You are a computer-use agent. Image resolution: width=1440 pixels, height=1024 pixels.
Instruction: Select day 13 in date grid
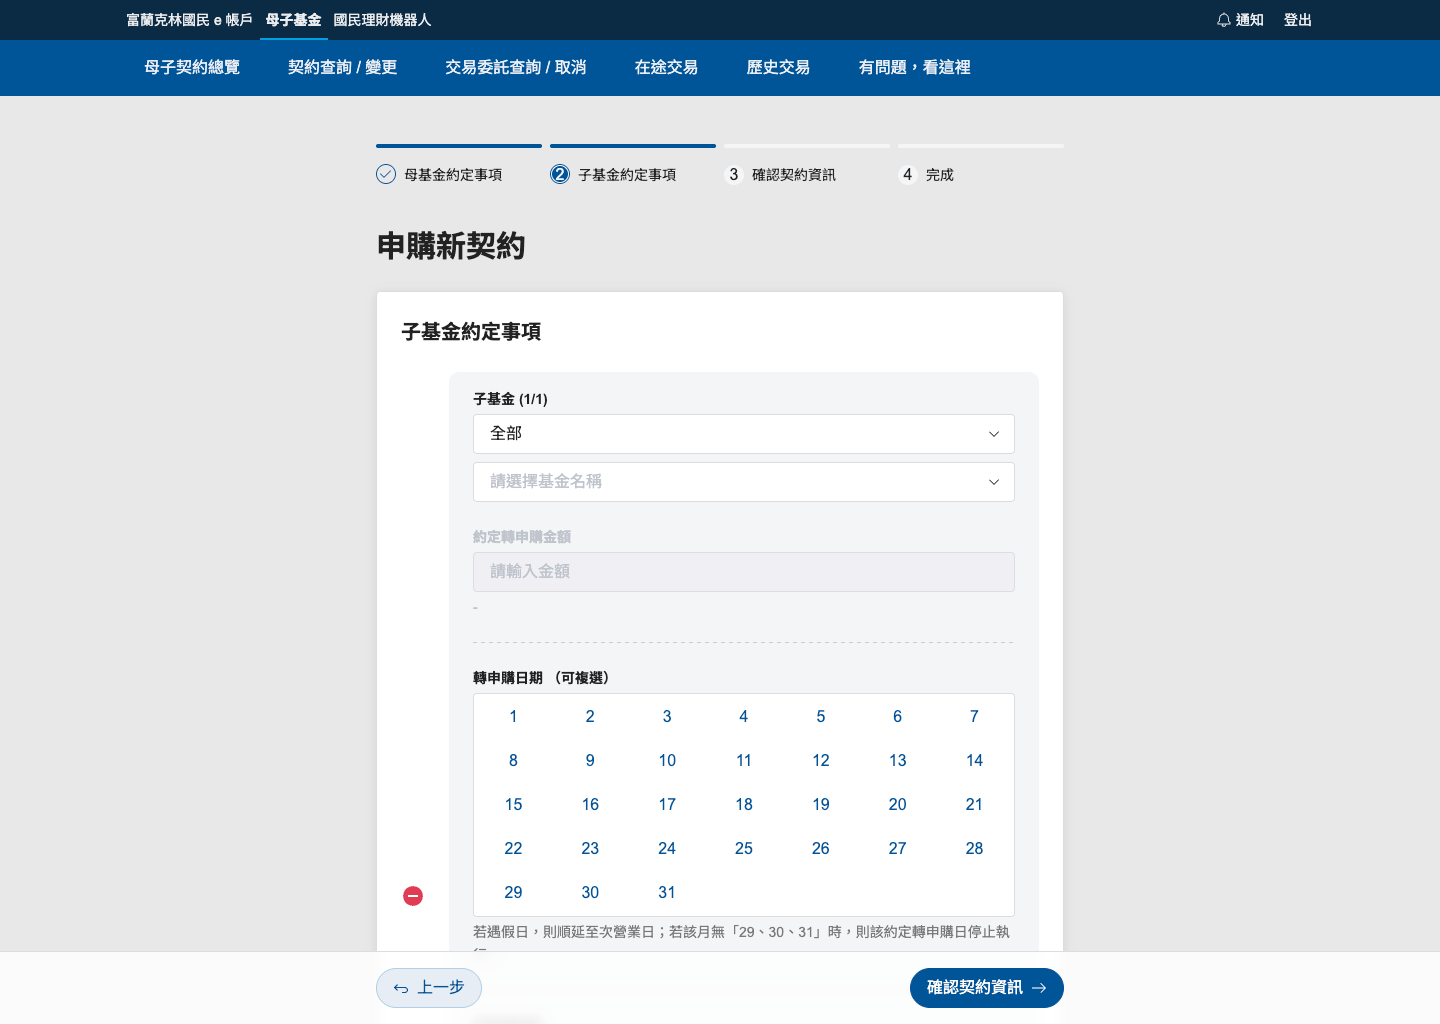pyautogui.click(x=898, y=760)
